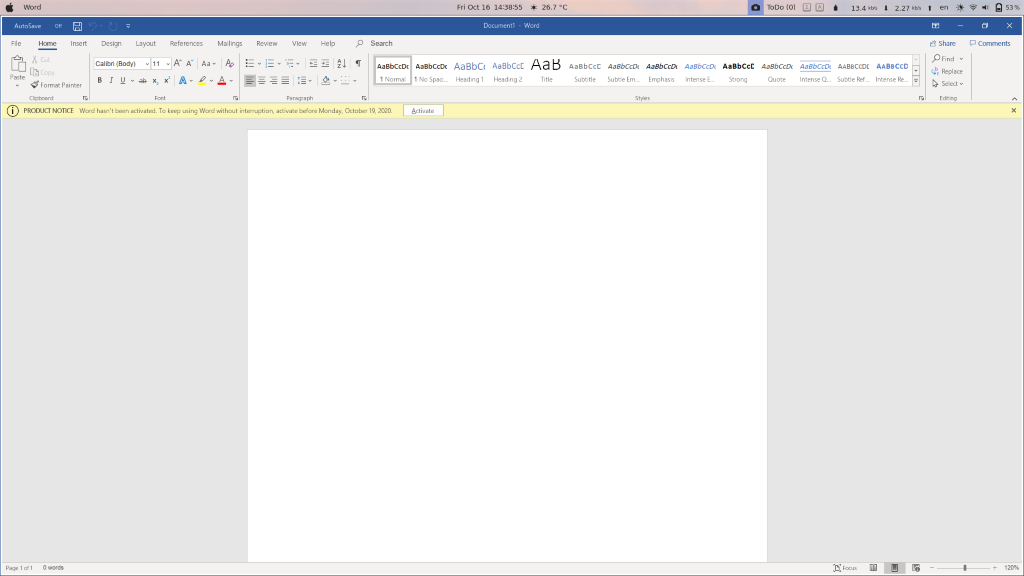Activate the Format Painter tool
1024x576 pixels.
pyautogui.click(x=56, y=85)
